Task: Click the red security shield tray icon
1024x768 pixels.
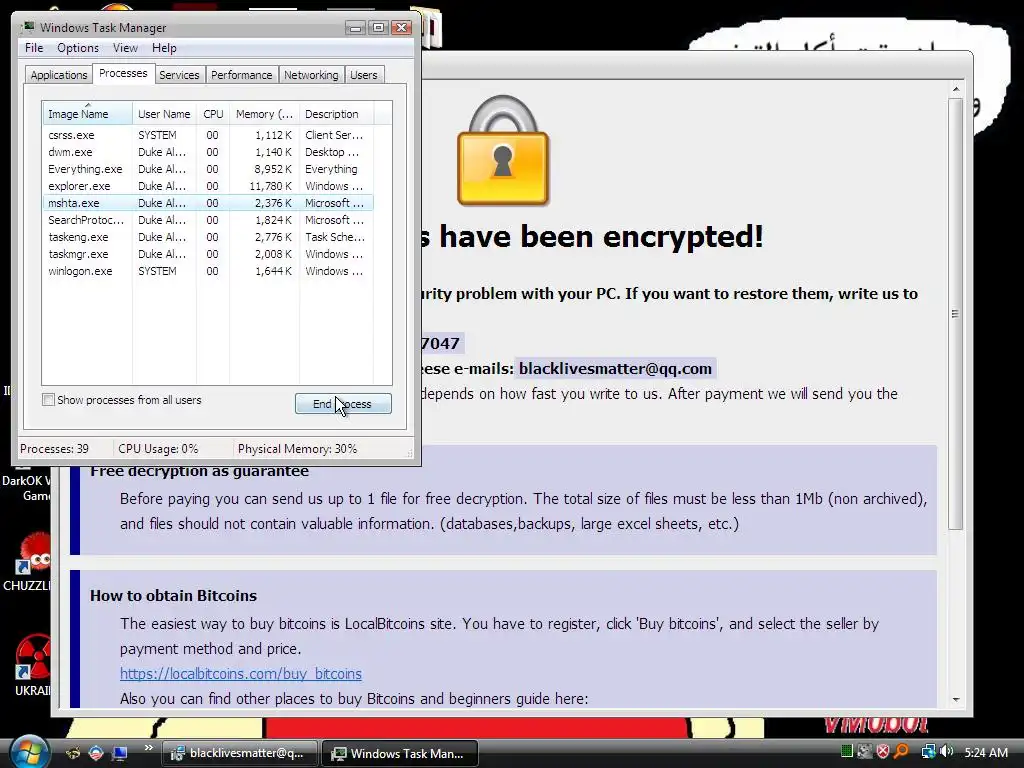Action: tap(883, 752)
